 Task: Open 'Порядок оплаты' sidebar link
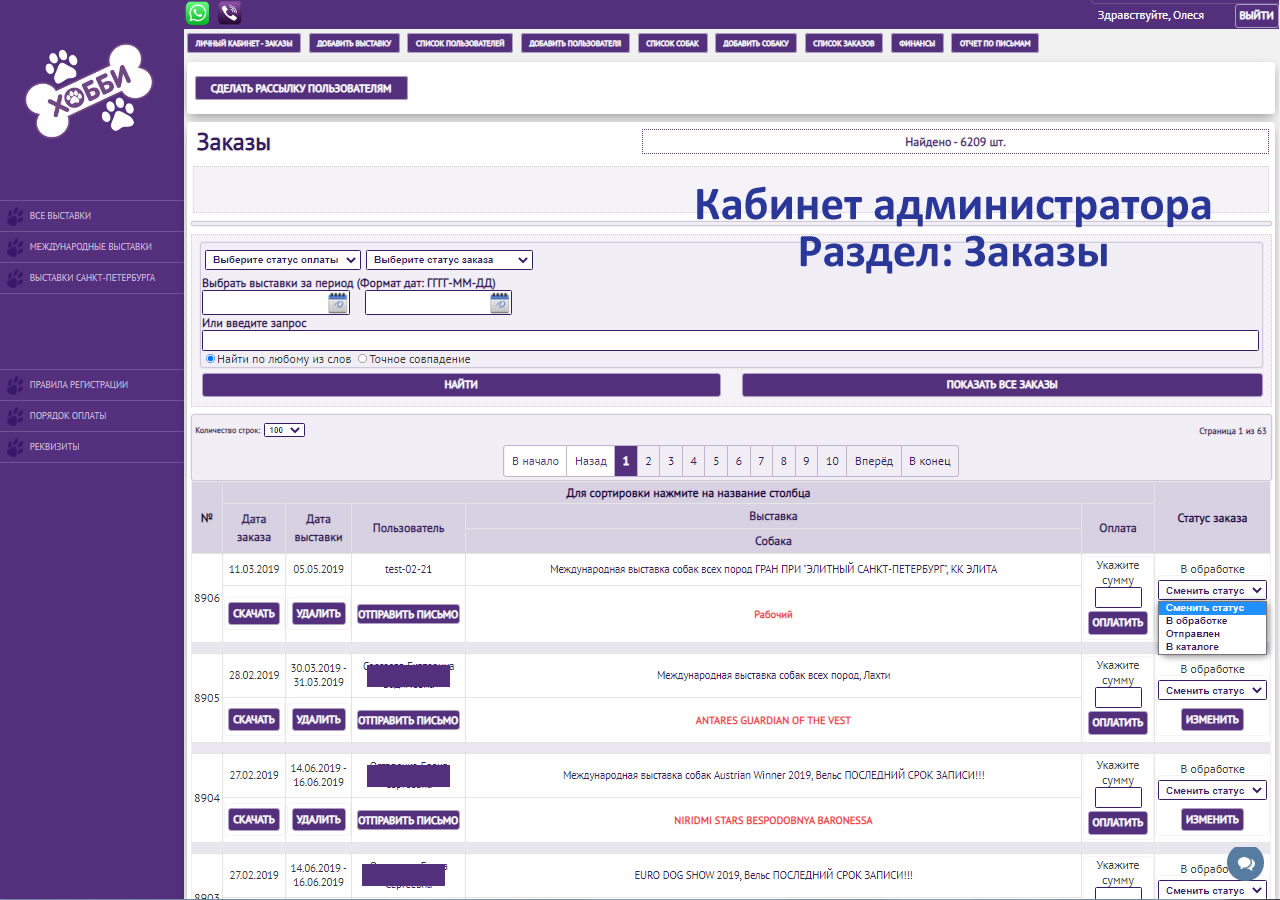68,416
